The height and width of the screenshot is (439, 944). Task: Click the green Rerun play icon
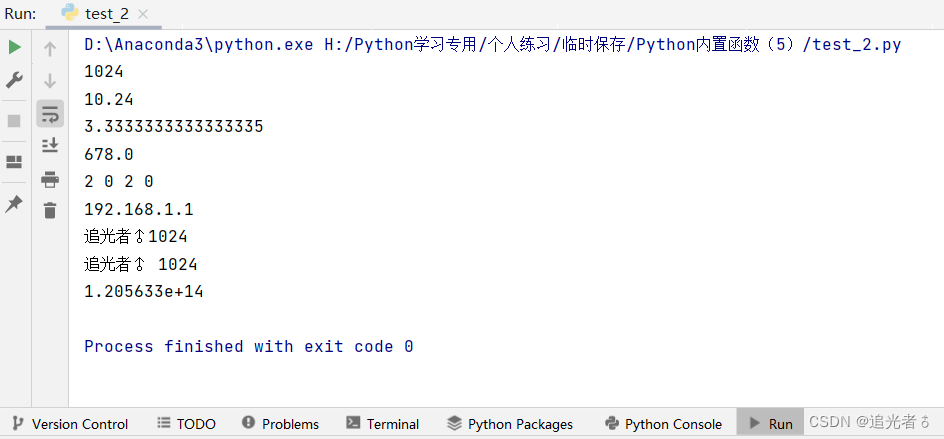(14, 48)
